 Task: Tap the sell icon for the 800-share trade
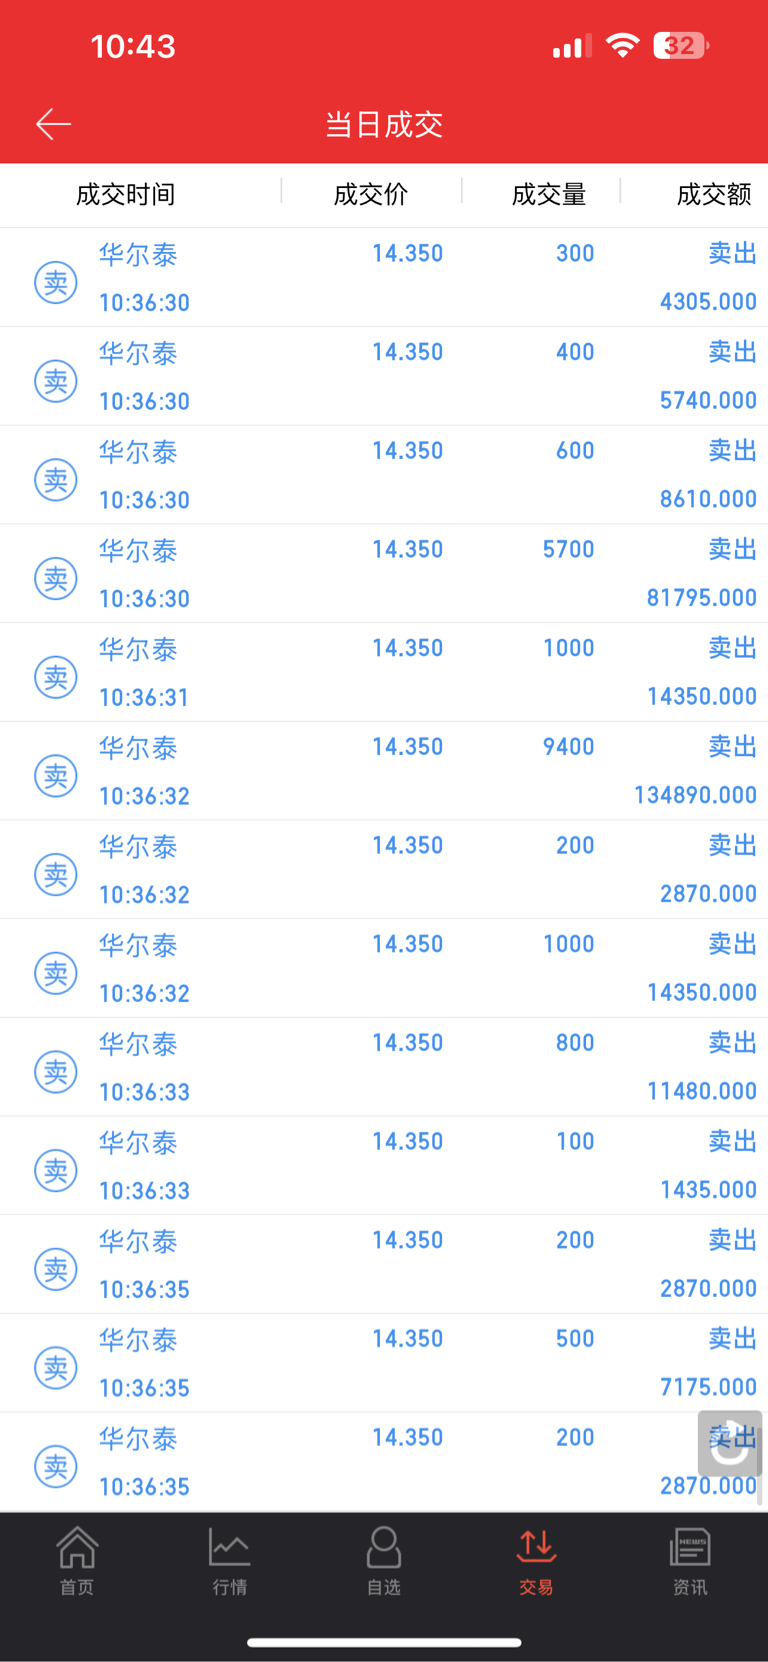pyautogui.click(x=56, y=1072)
